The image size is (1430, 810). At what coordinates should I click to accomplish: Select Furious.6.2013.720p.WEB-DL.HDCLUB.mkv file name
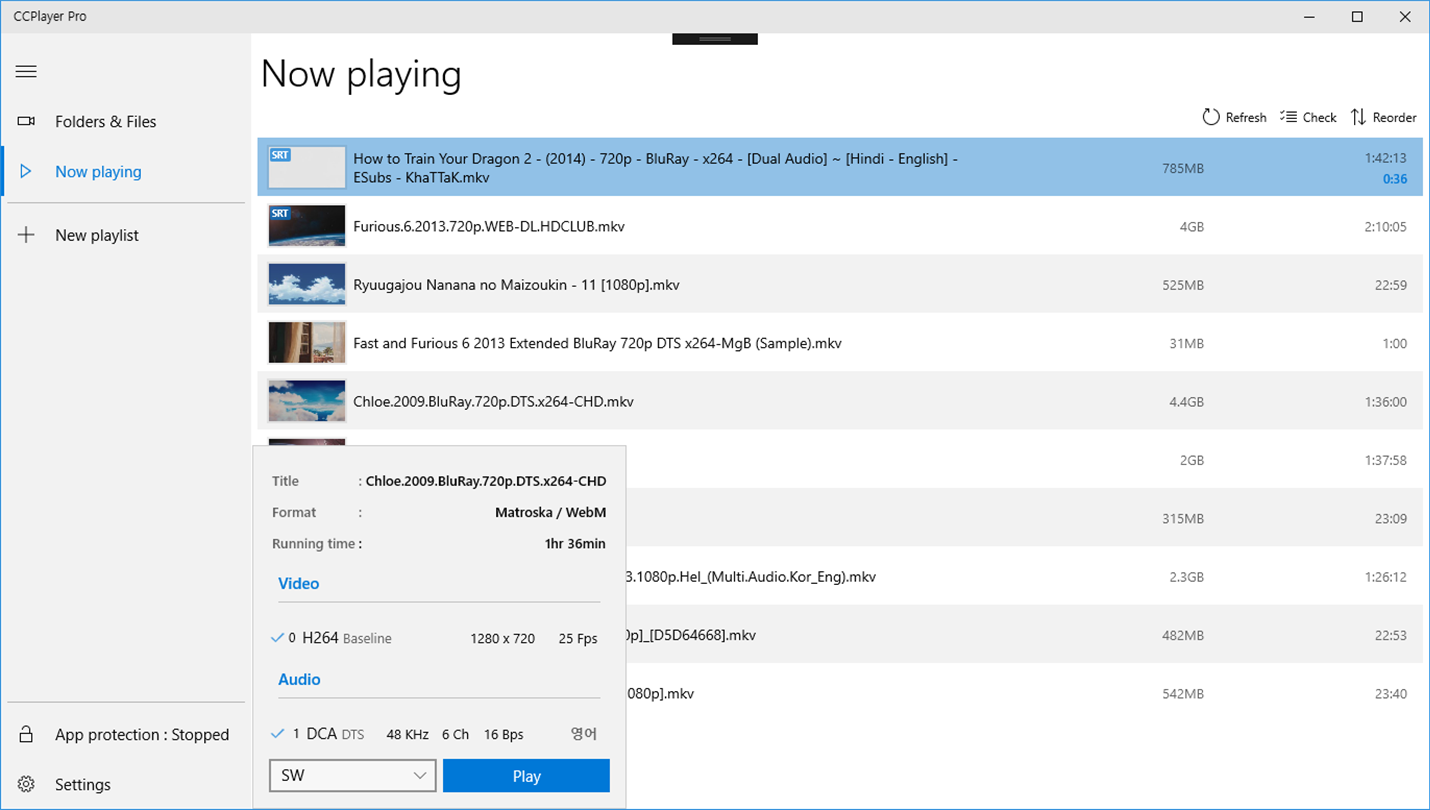pos(489,227)
